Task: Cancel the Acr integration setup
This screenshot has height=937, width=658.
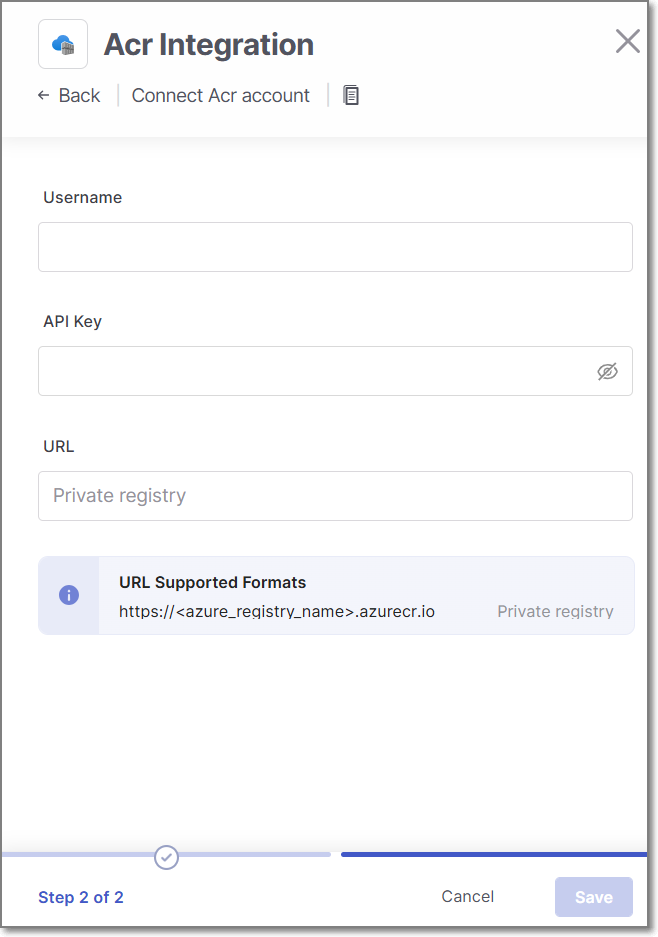Action: pos(468,896)
